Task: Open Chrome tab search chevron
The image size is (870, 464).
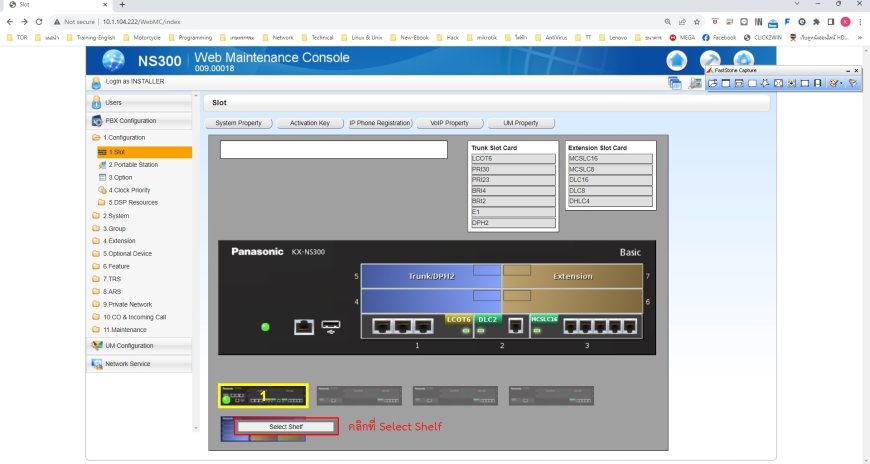Action: (797, 4)
